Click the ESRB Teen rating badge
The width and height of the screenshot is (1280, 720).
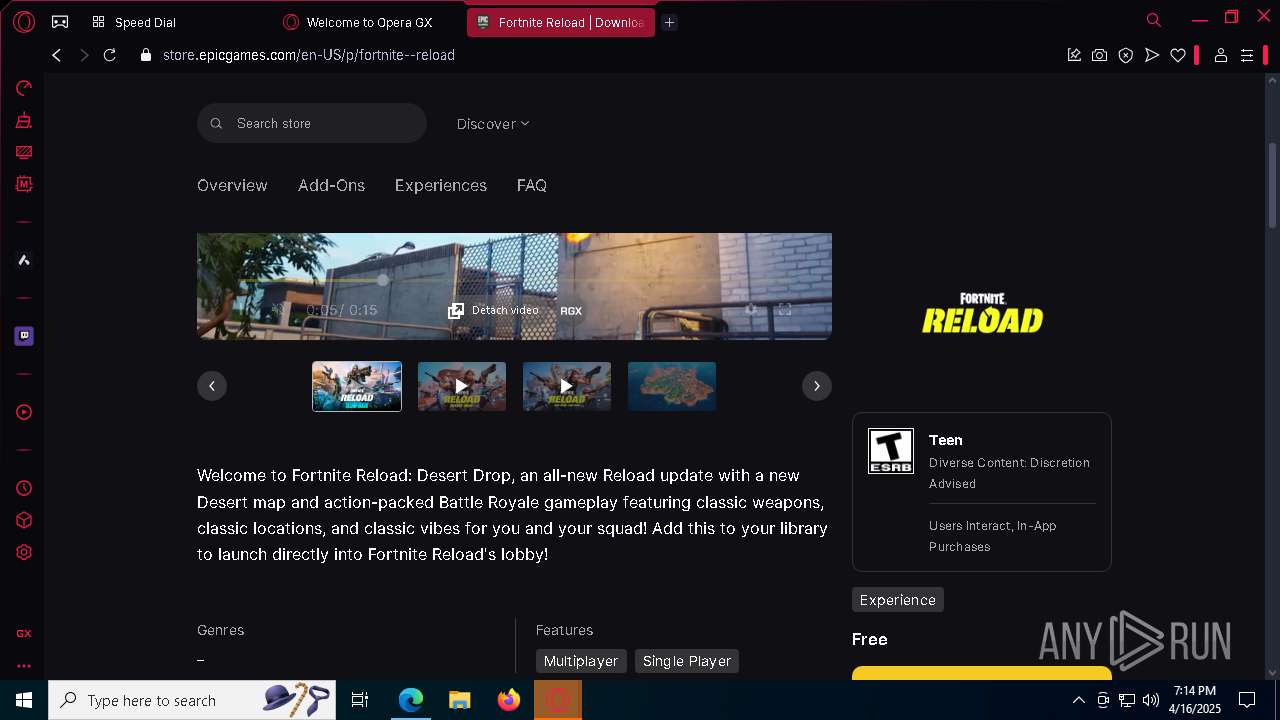[891, 451]
